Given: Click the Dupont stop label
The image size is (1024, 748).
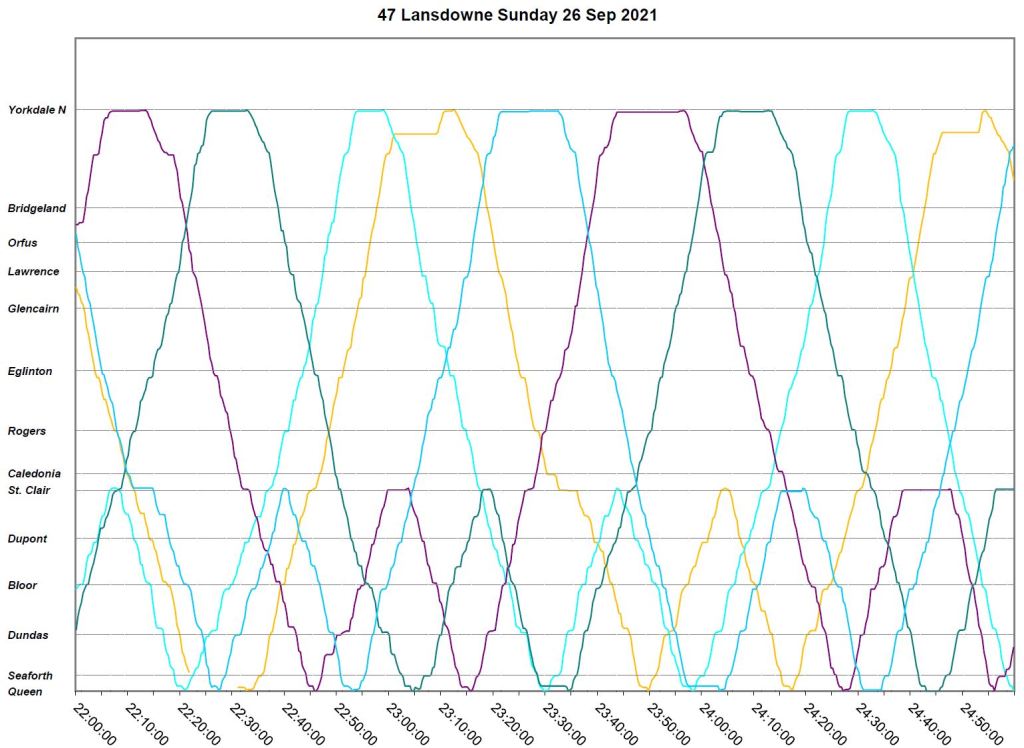Looking at the screenshot, I should 27,539.
